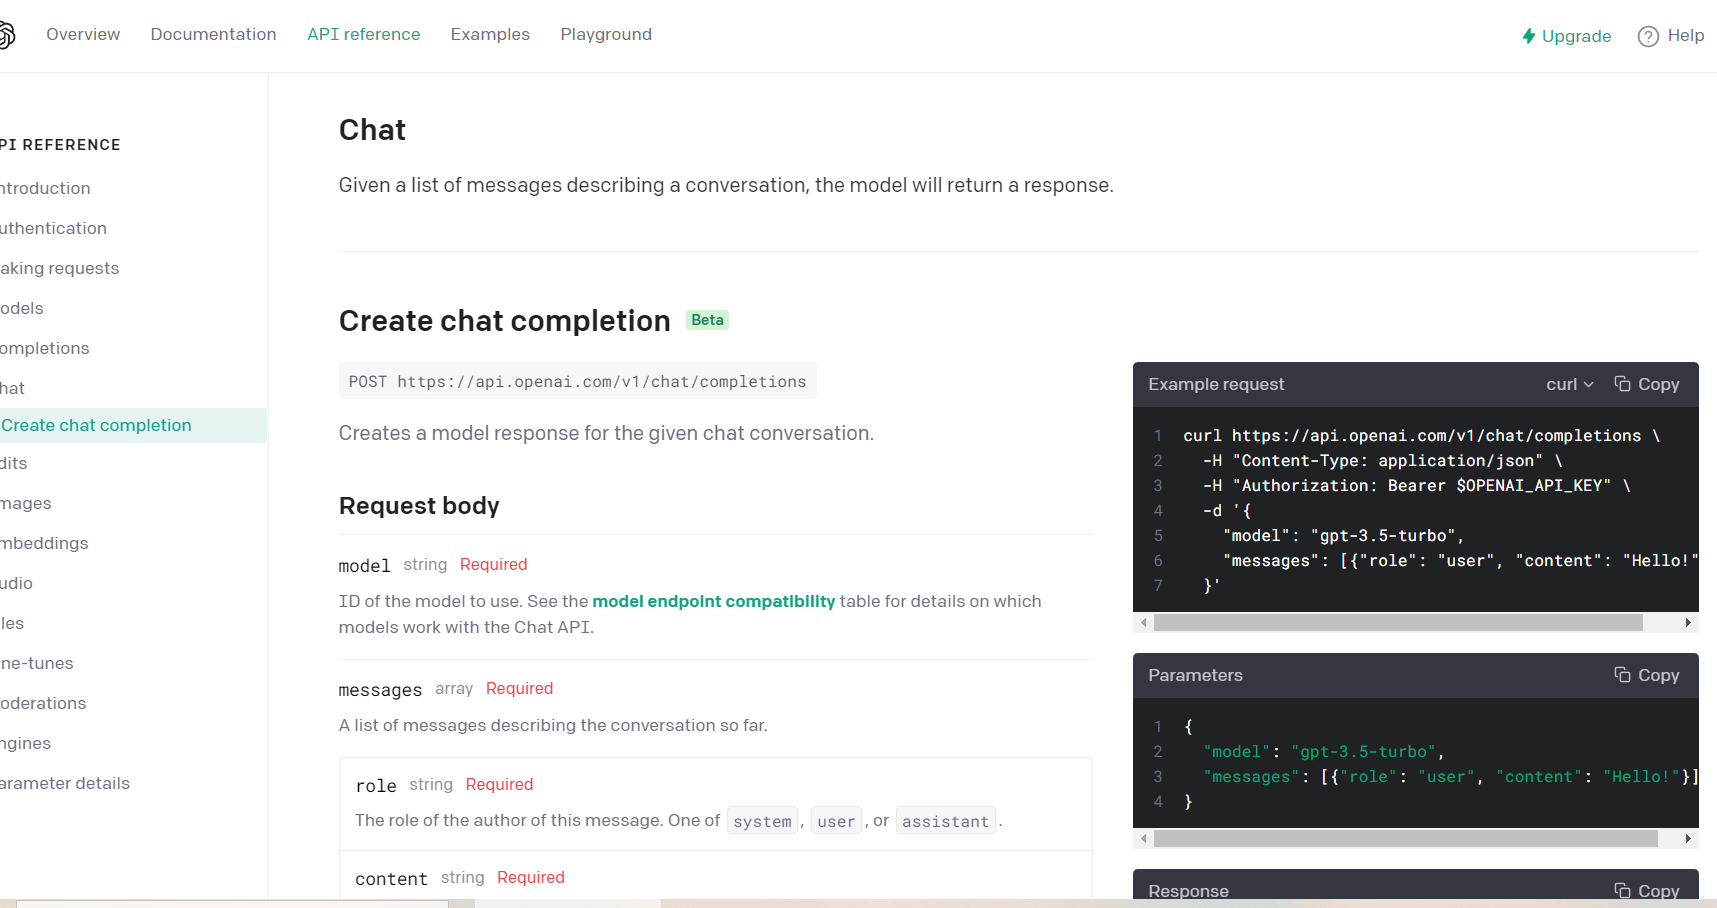Viewport: 1717px width, 908px height.
Task: Go to Moderations in the sidebar
Action: pyautogui.click(x=43, y=703)
